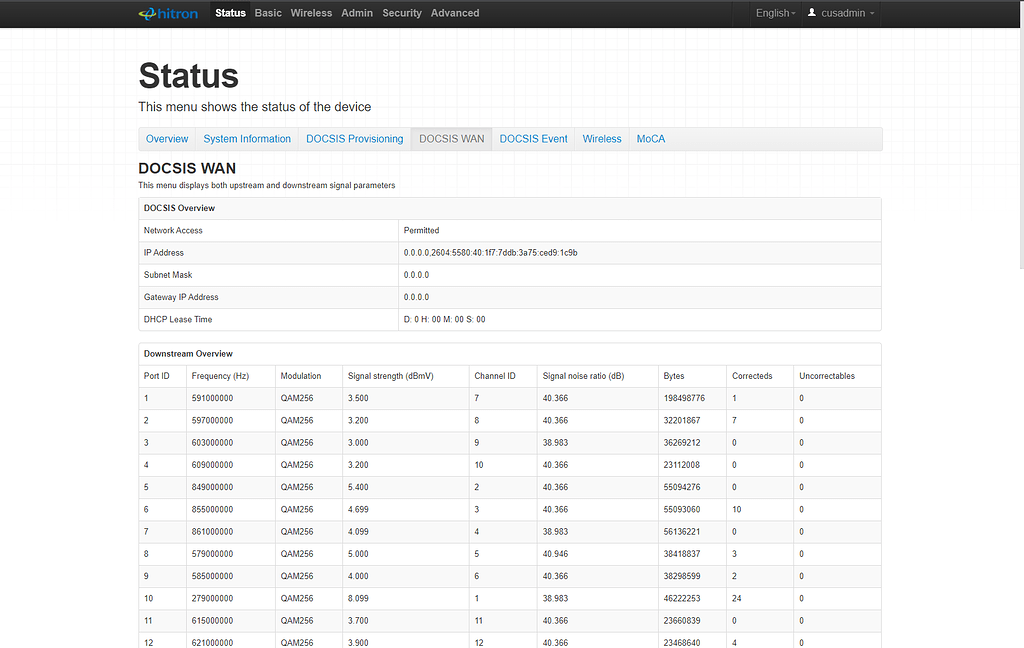Switch to the DOCSIS Event tab

tap(533, 139)
